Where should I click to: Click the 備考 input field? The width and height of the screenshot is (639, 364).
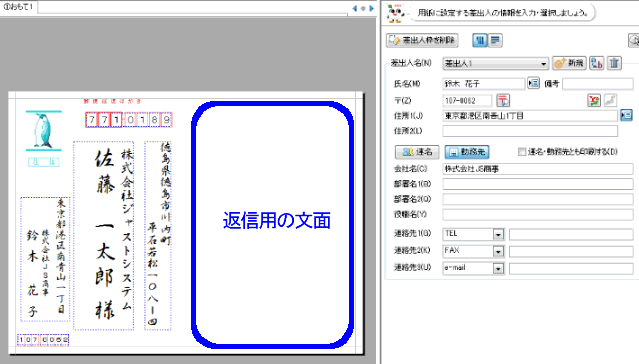tap(598, 84)
